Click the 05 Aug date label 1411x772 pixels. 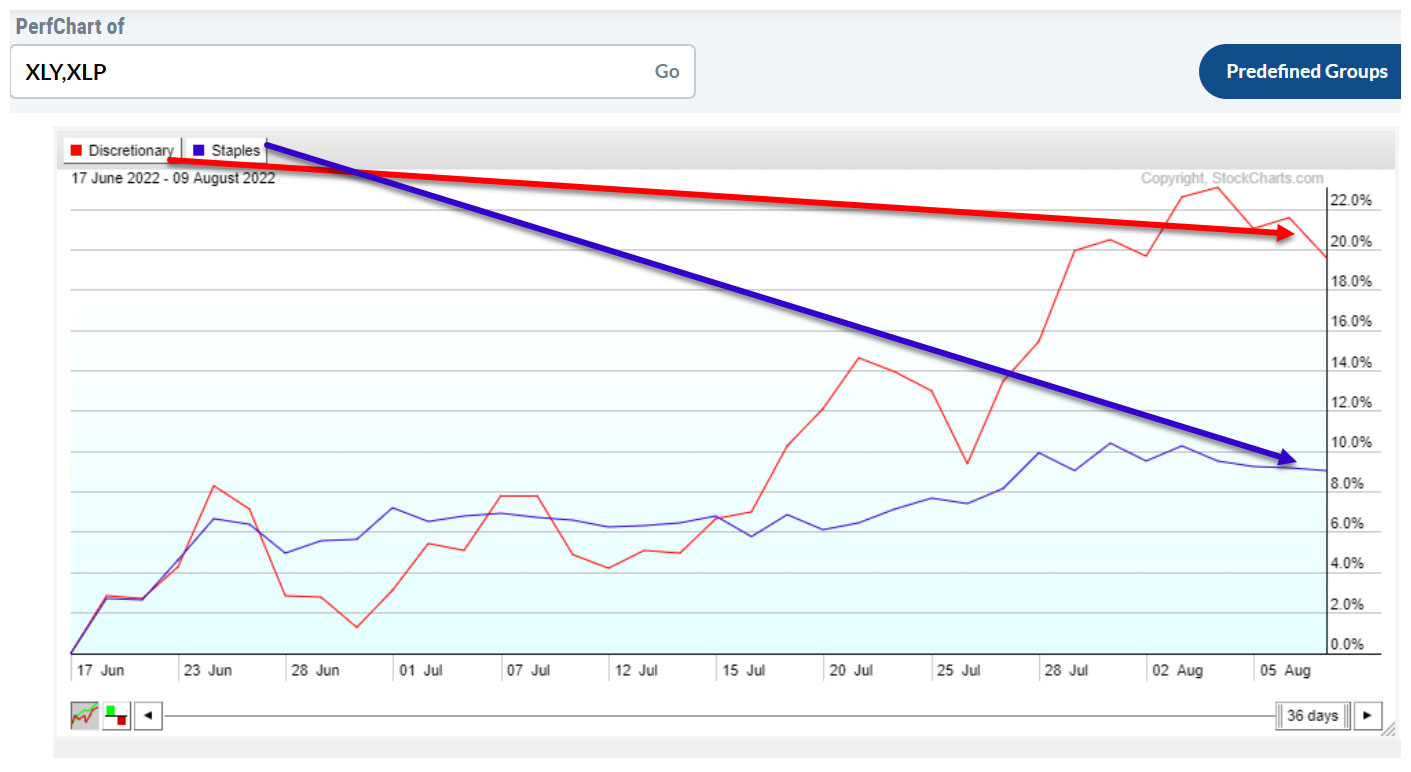click(x=1283, y=670)
